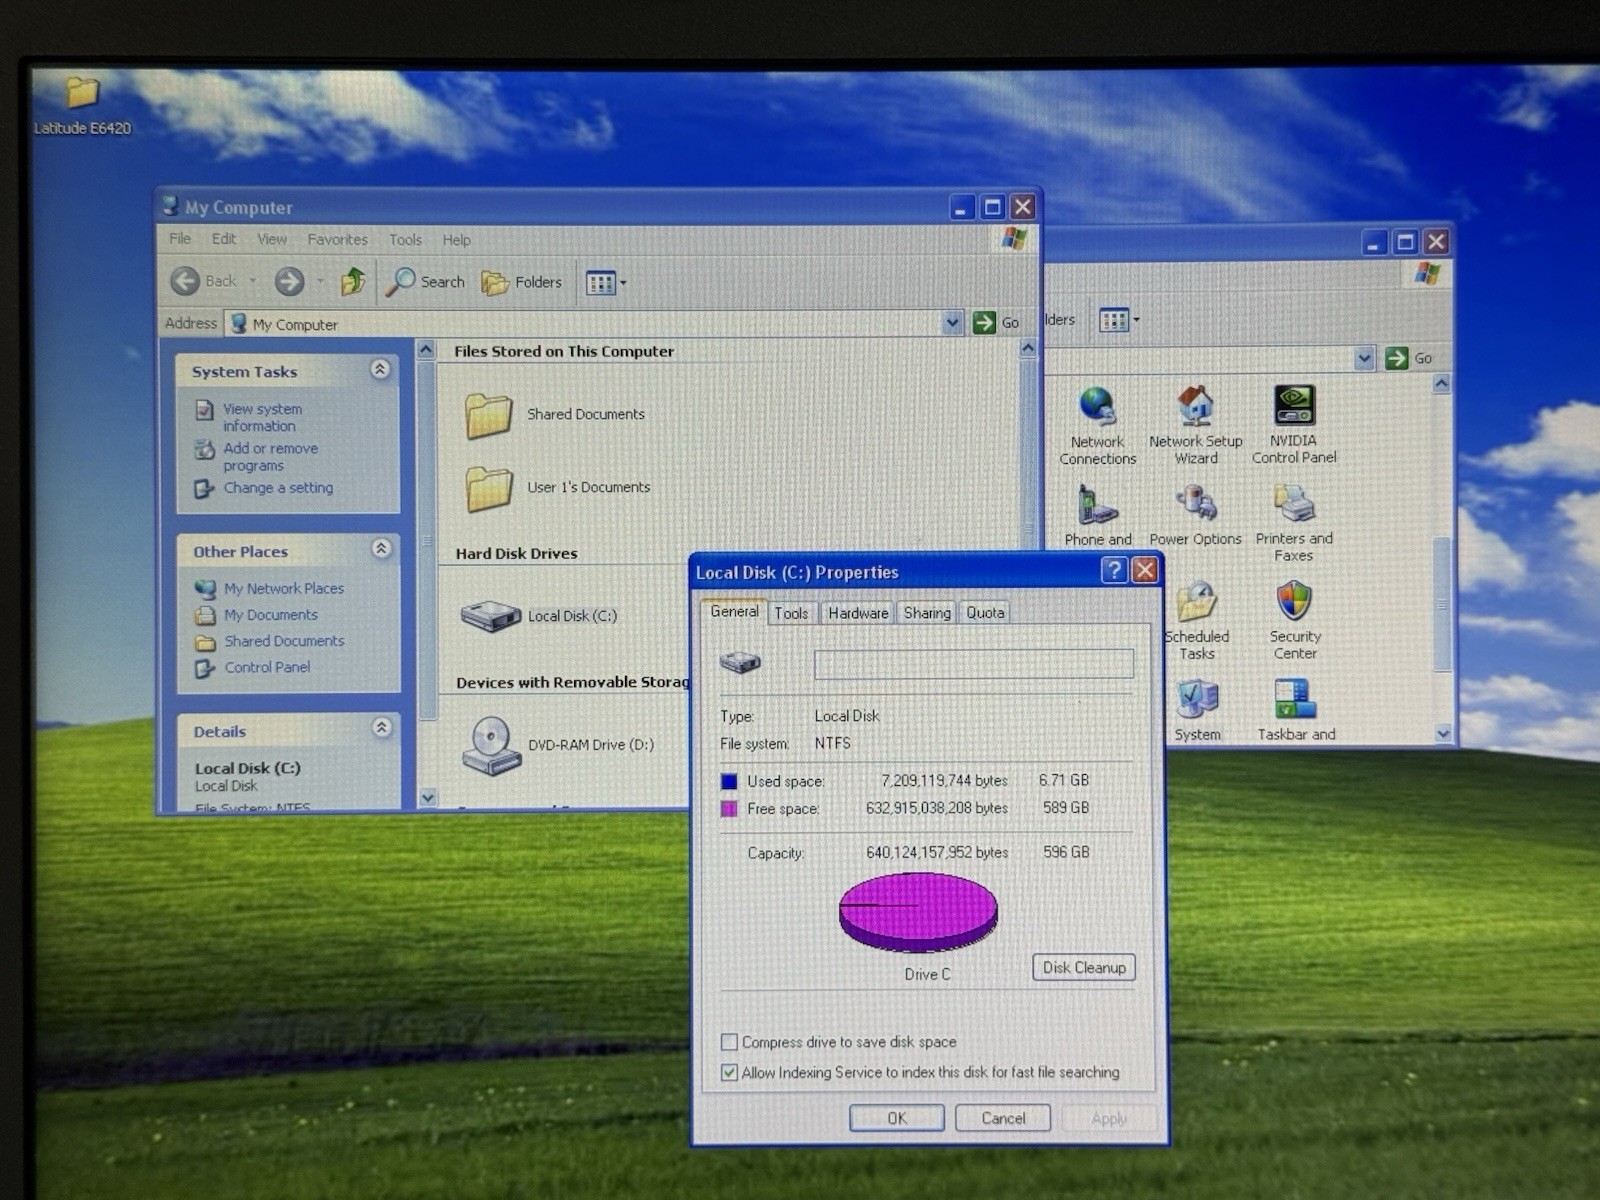The height and width of the screenshot is (1200, 1600).
Task: Select the Local Disk (C:) drive icon
Action: pos(491,615)
